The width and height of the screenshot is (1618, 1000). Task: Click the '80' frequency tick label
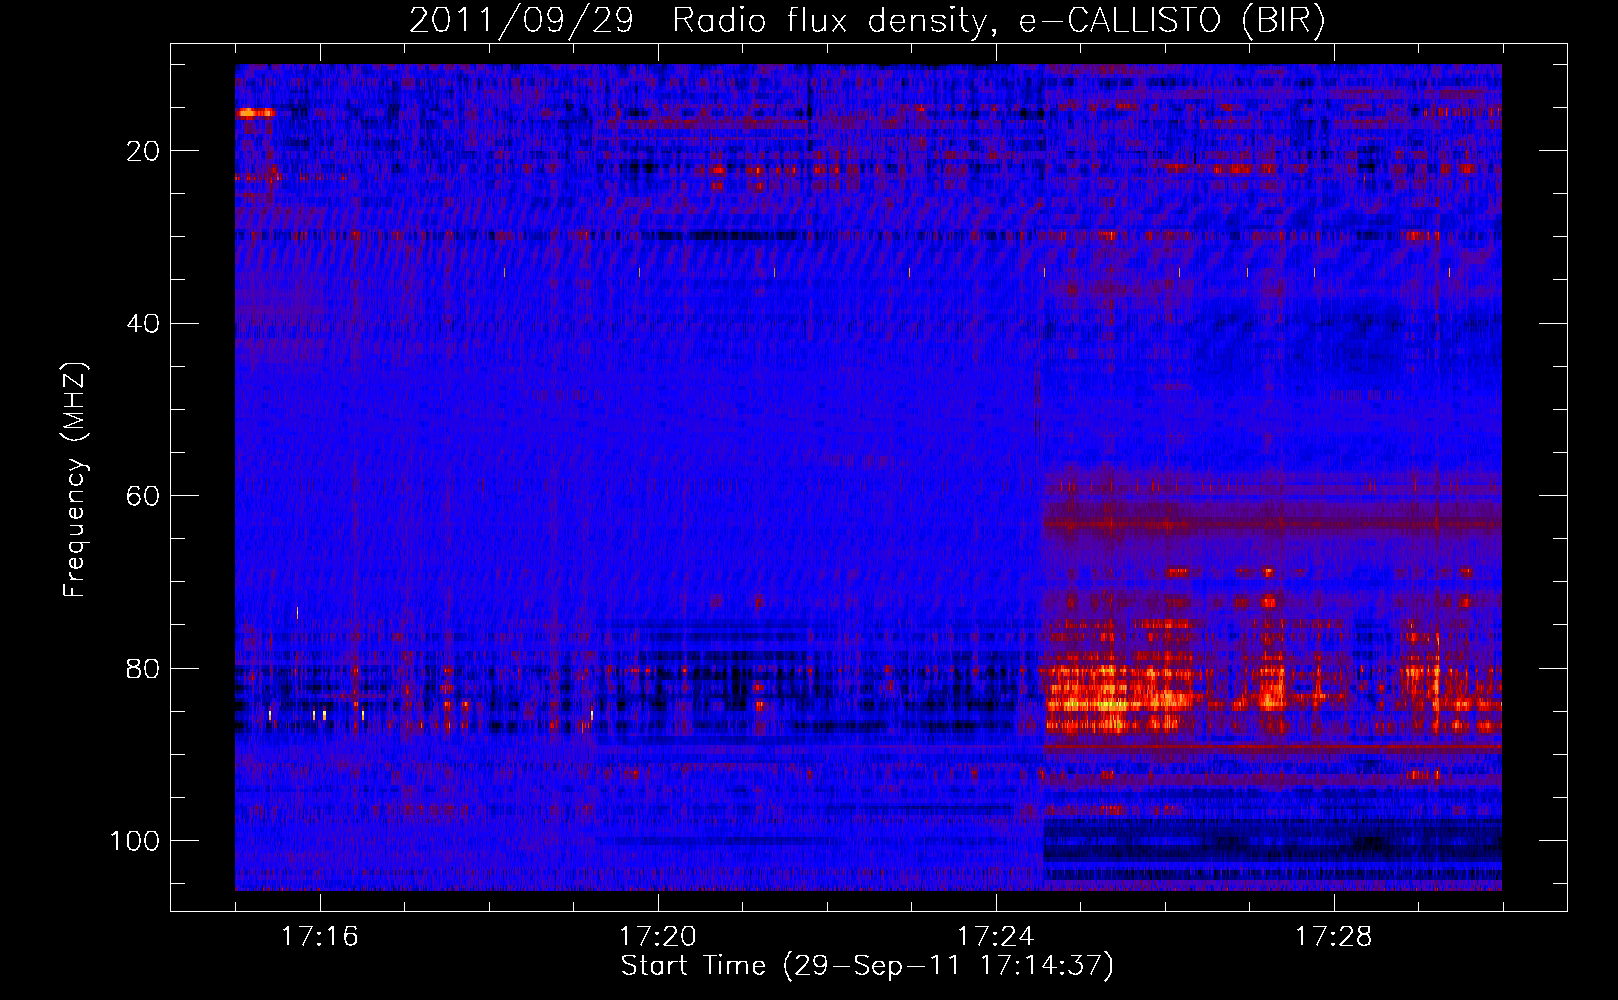pos(144,669)
